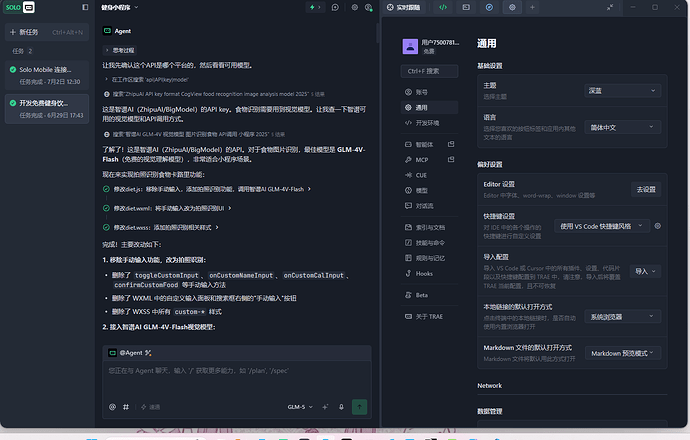Click the microphone voice input icon
Viewport: 690px width, 440px height.
coord(341,407)
